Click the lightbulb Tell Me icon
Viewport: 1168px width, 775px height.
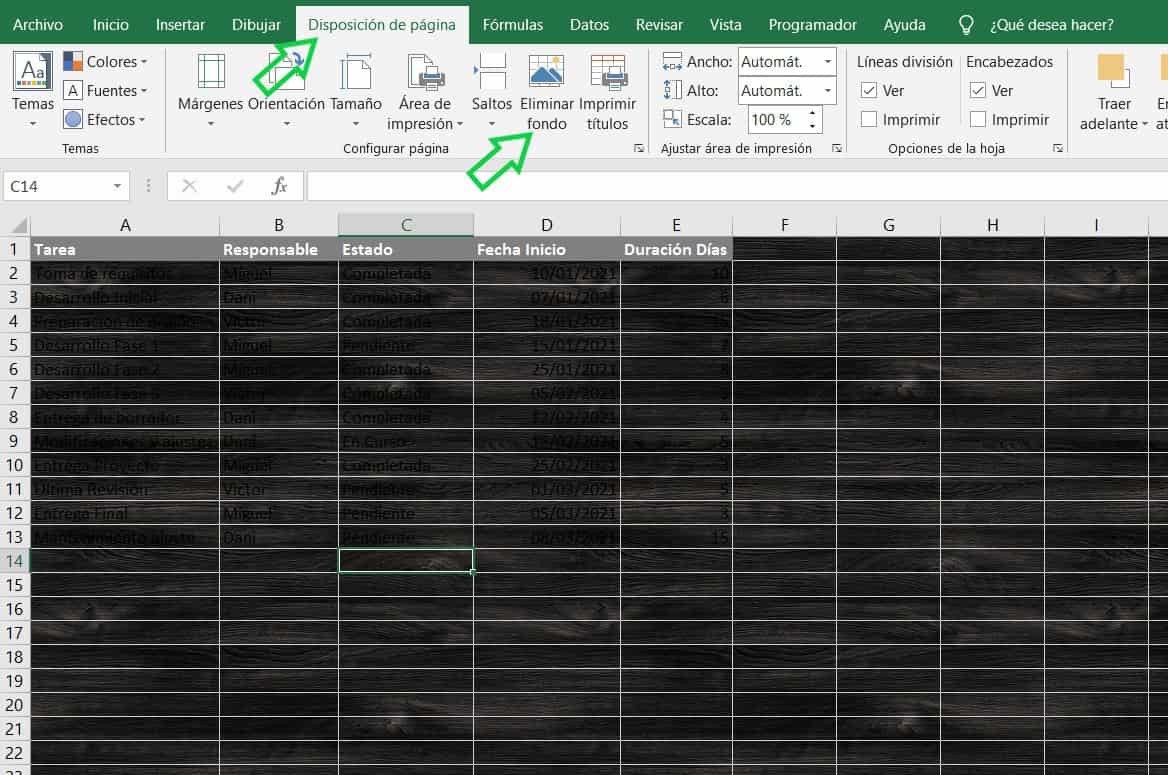click(x=966, y=25)
